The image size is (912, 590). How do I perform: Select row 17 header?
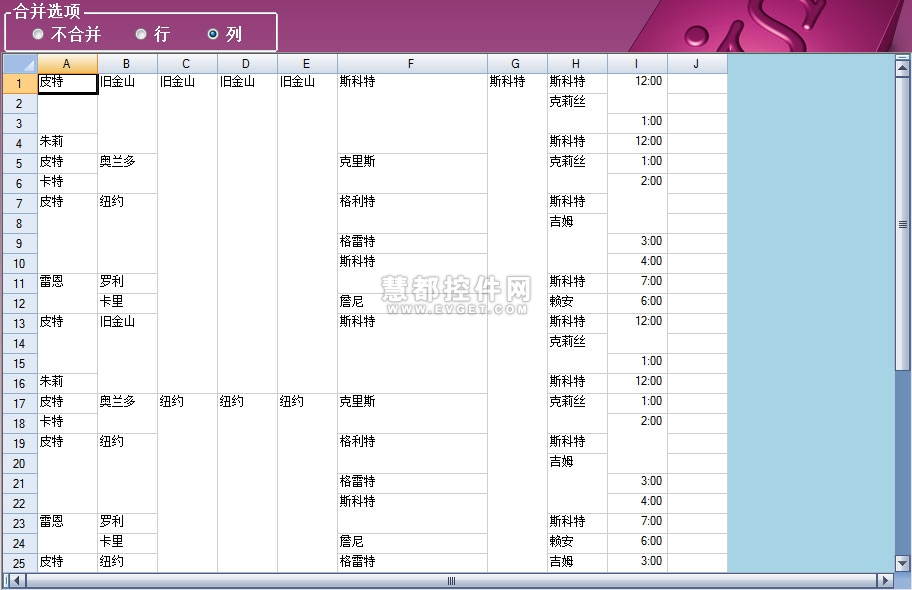[x=20, y=403]
